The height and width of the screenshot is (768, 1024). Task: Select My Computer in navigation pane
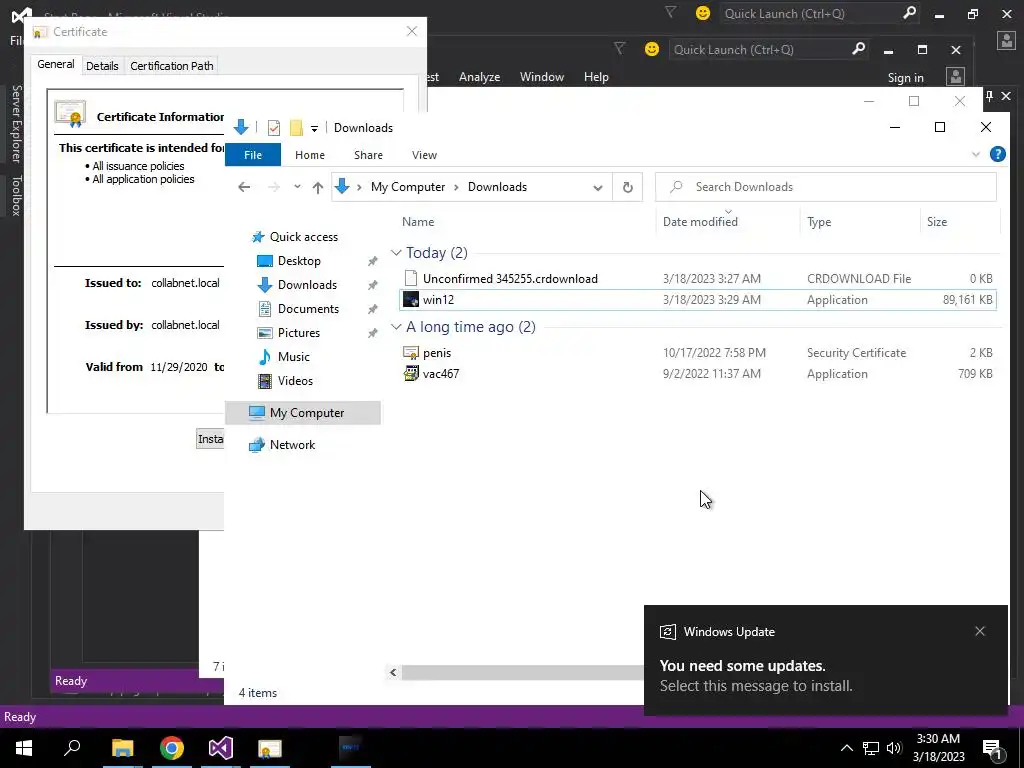pos(303,413)
